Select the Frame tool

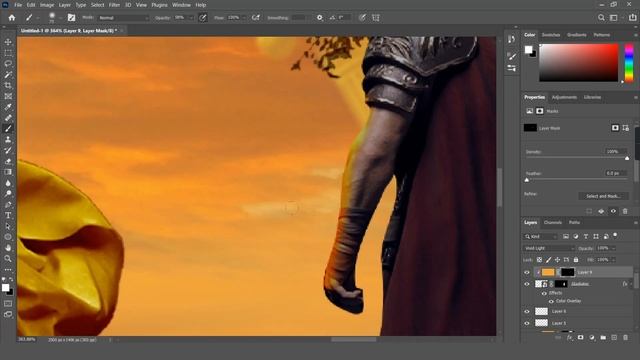point(8,96)
